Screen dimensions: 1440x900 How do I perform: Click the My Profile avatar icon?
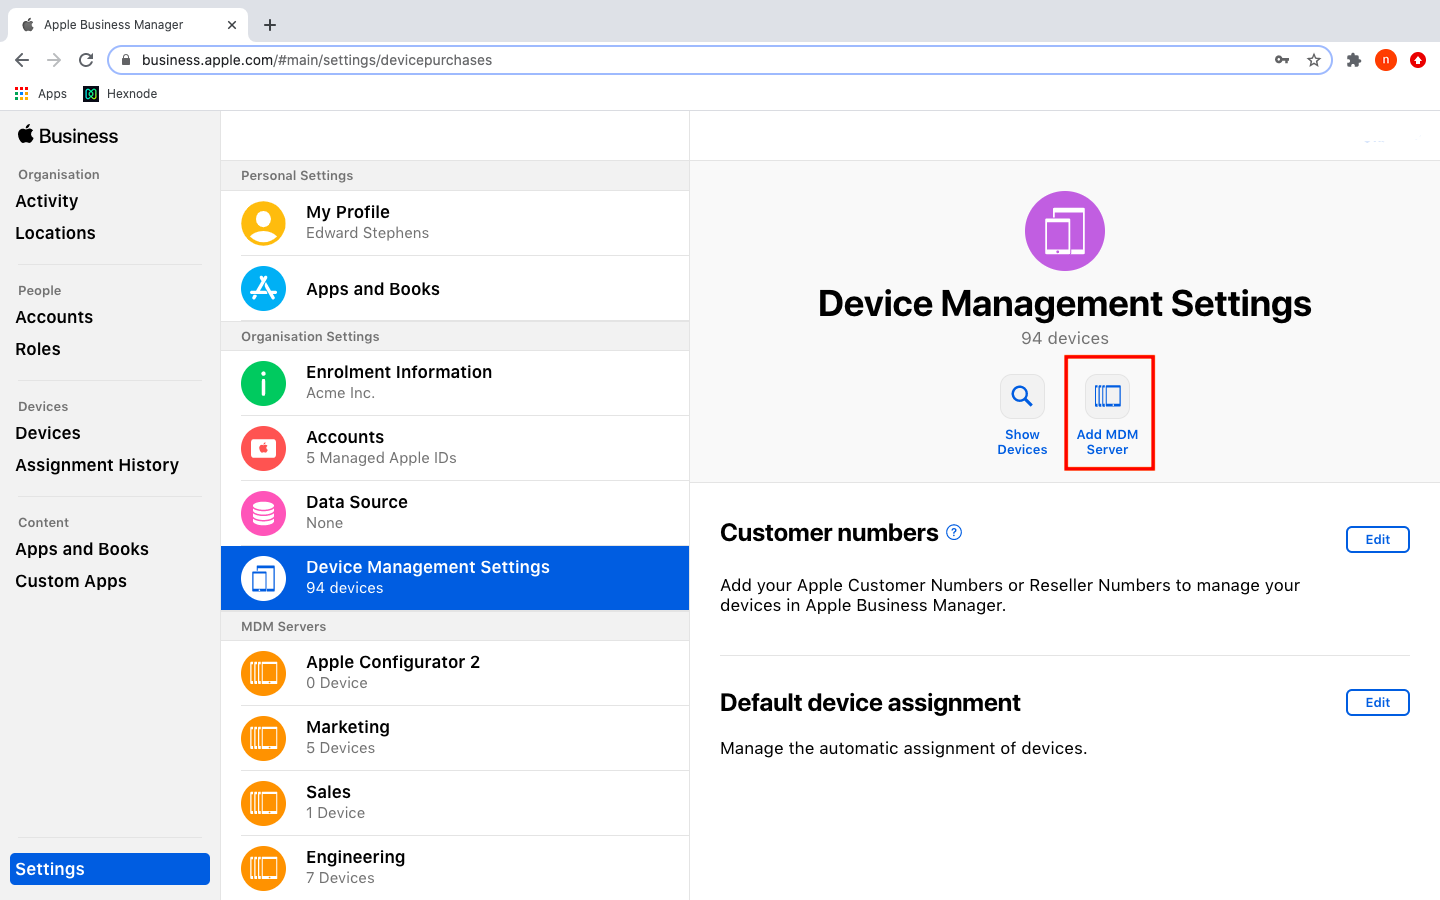(x=263, y=223)
